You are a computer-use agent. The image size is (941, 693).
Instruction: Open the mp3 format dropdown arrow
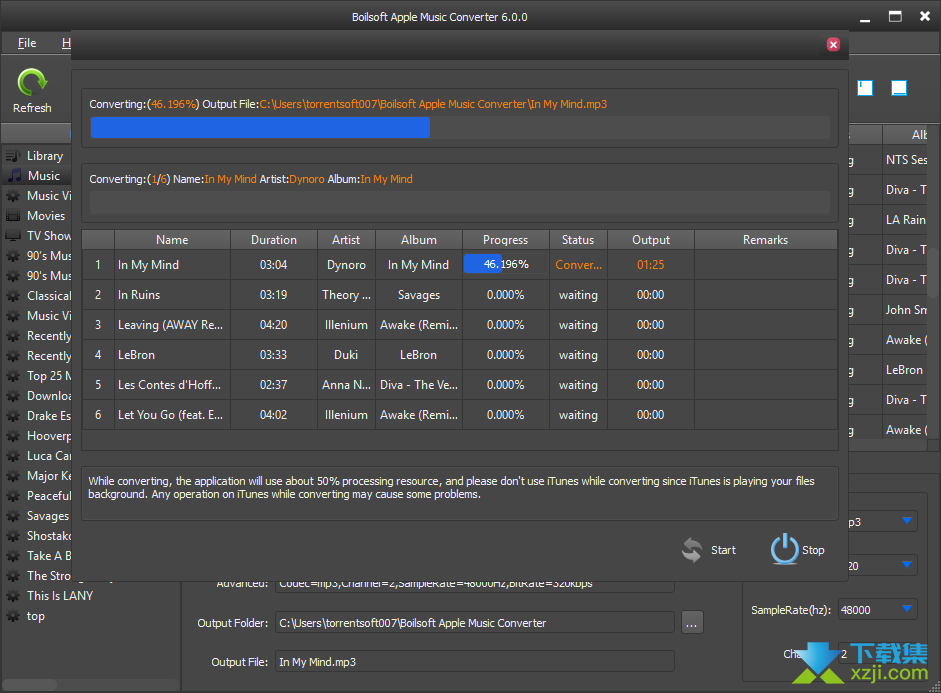click(907, 521)
